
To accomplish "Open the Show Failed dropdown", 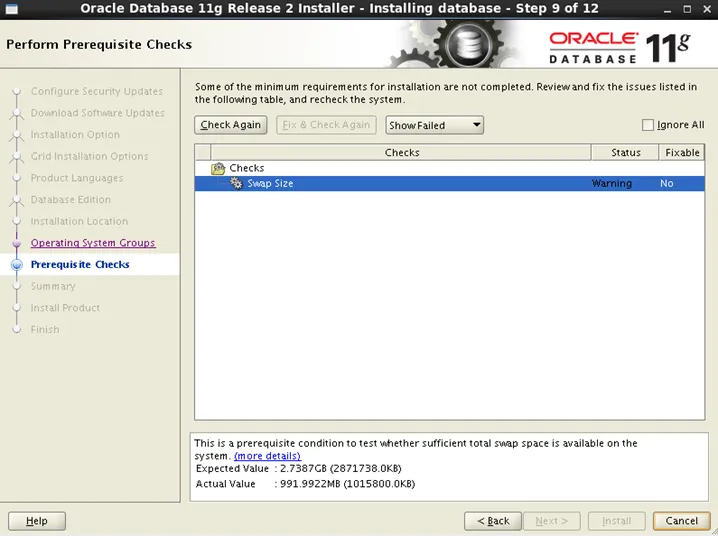I will [434, 125].
